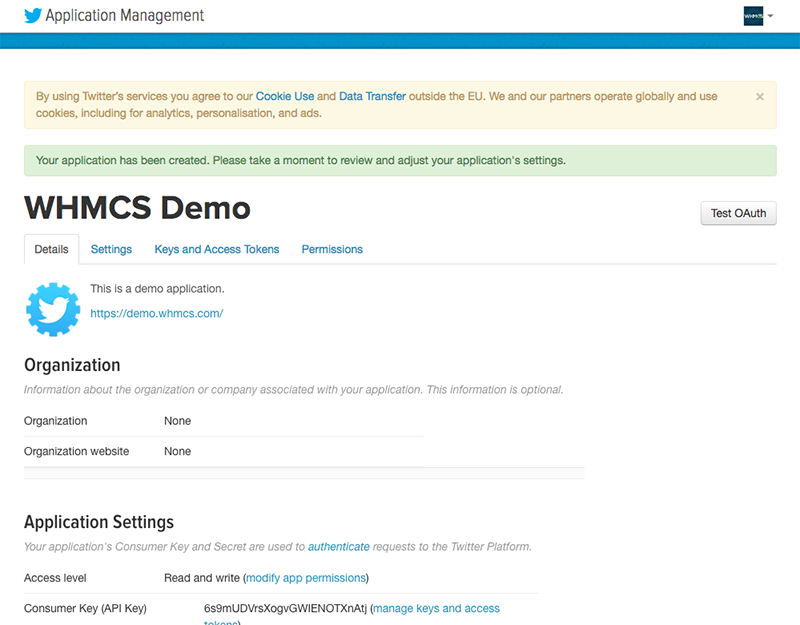The image size is (800, 625).
Task: Open the https://demo.whmcs.com/ link
Action: pyautogui.click(x=157, y=313)
